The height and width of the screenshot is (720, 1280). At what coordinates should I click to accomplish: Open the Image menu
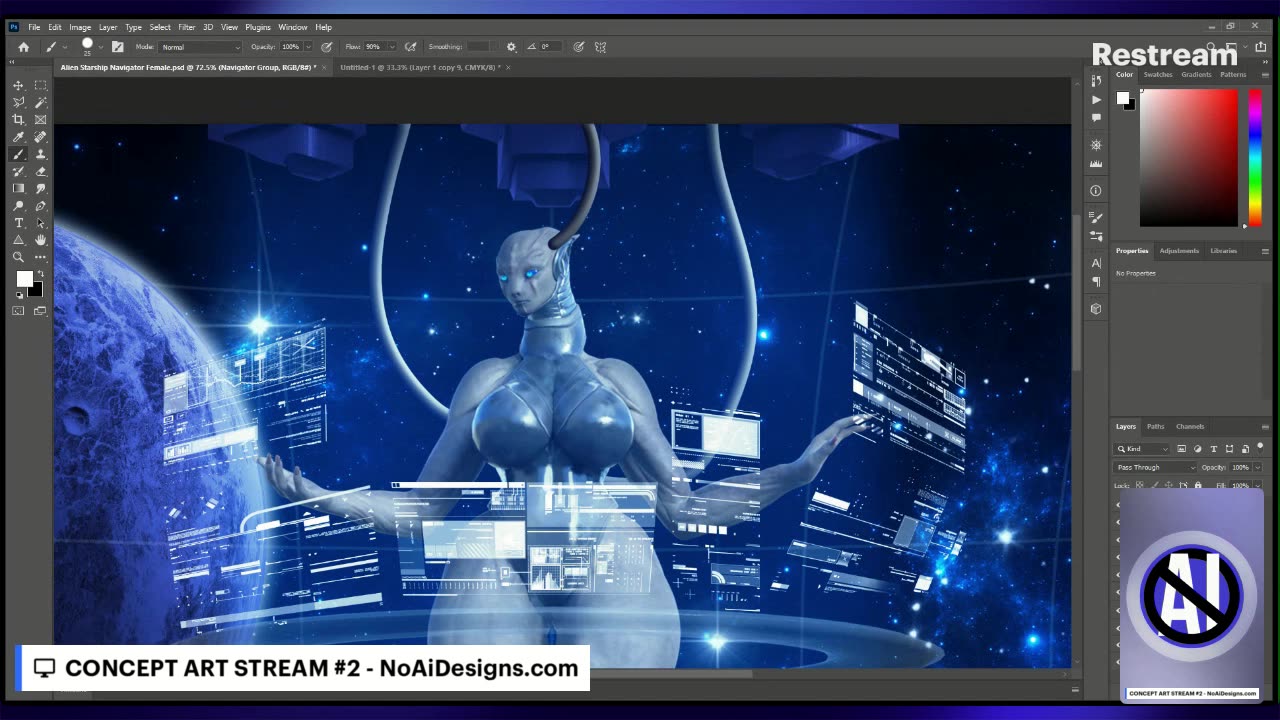click(80, 27)
